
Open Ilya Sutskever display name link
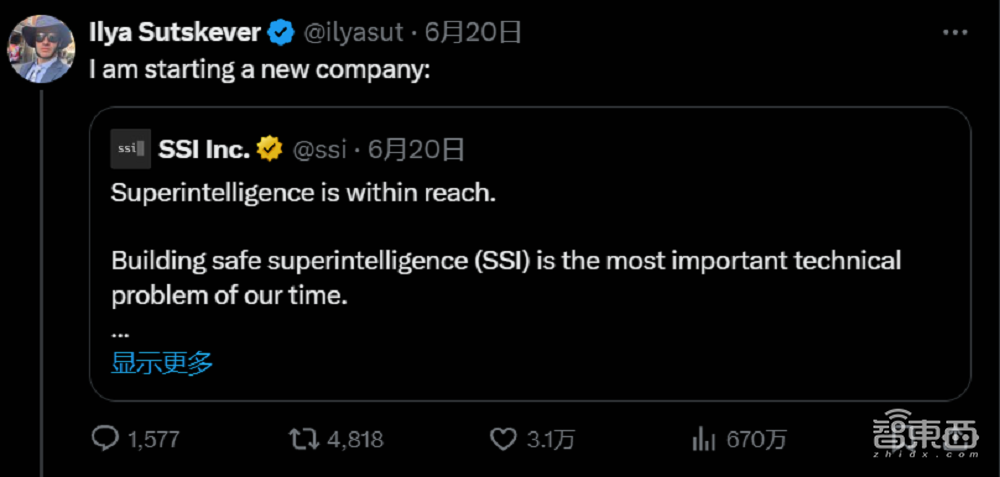click(174, 33)
